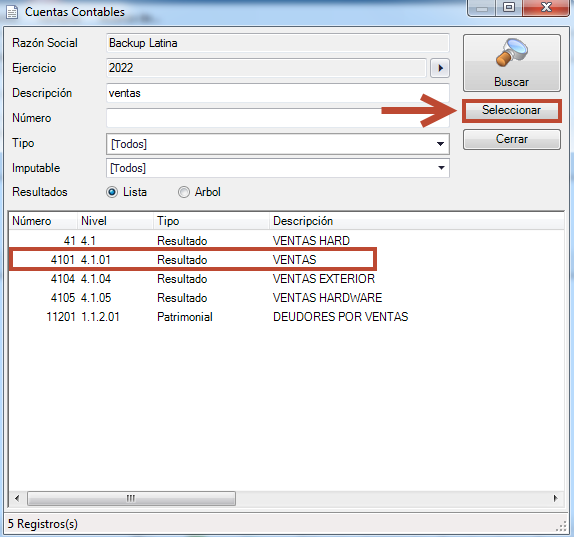Click the horizontal scrollbar thumb
Image resolution: width=574 pixels, height=537 pixels.
(x=131, y=498)
